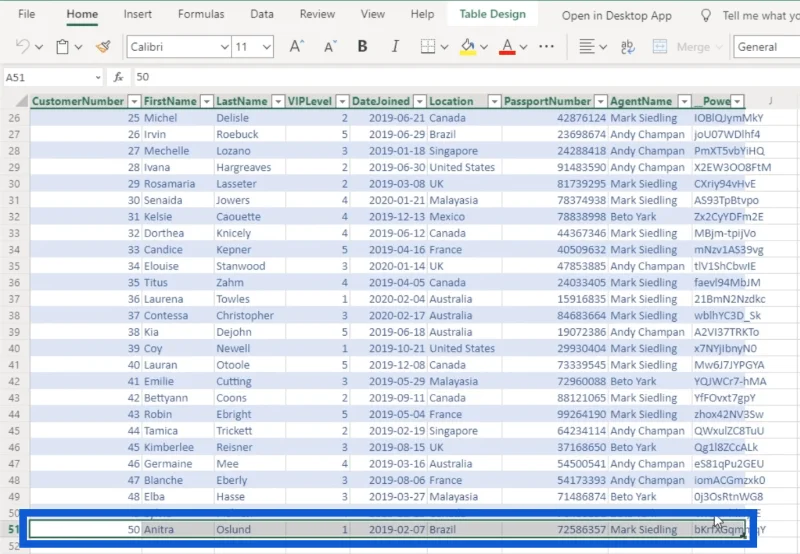Click the cell containing Michel
Viewport: 800px width, 554px height.
pyautogui.click(x=178, y=118)
